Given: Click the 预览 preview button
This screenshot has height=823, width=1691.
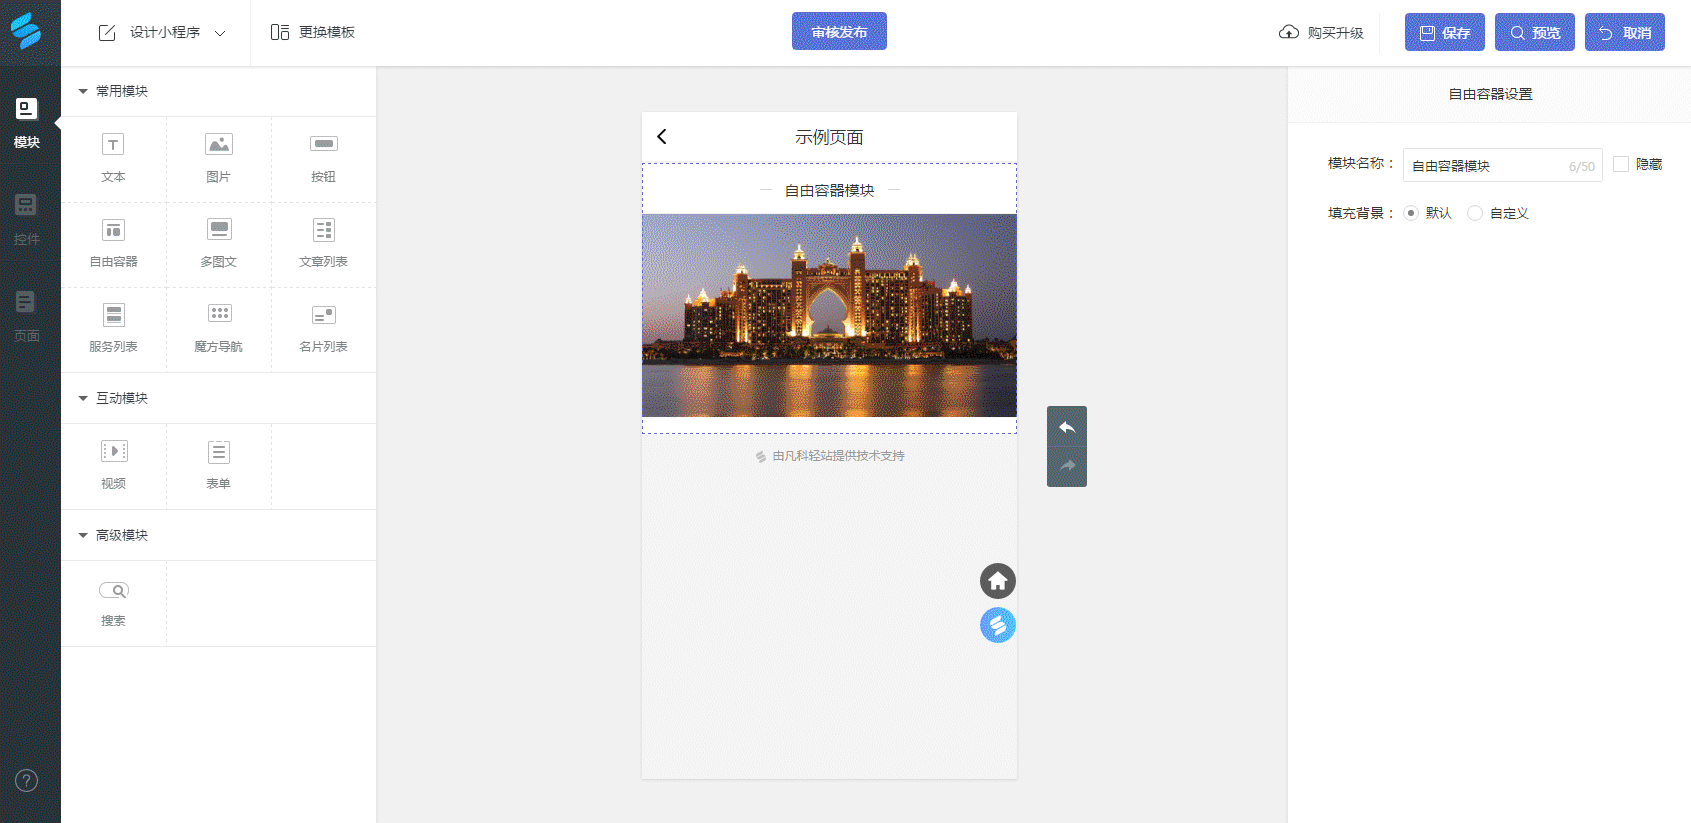Looking at the screenshot, I should pos(1535,32).
